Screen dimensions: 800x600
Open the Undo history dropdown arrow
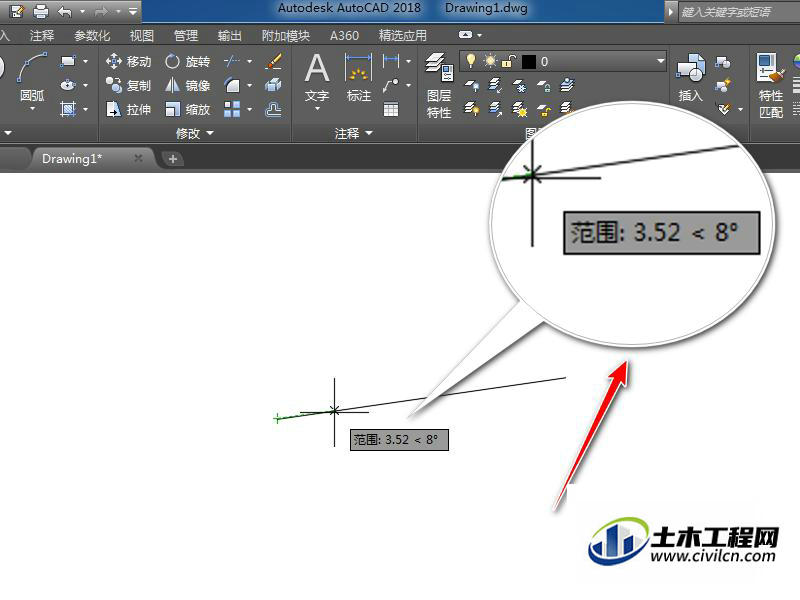pyautogui.click(x=82, y=11)
